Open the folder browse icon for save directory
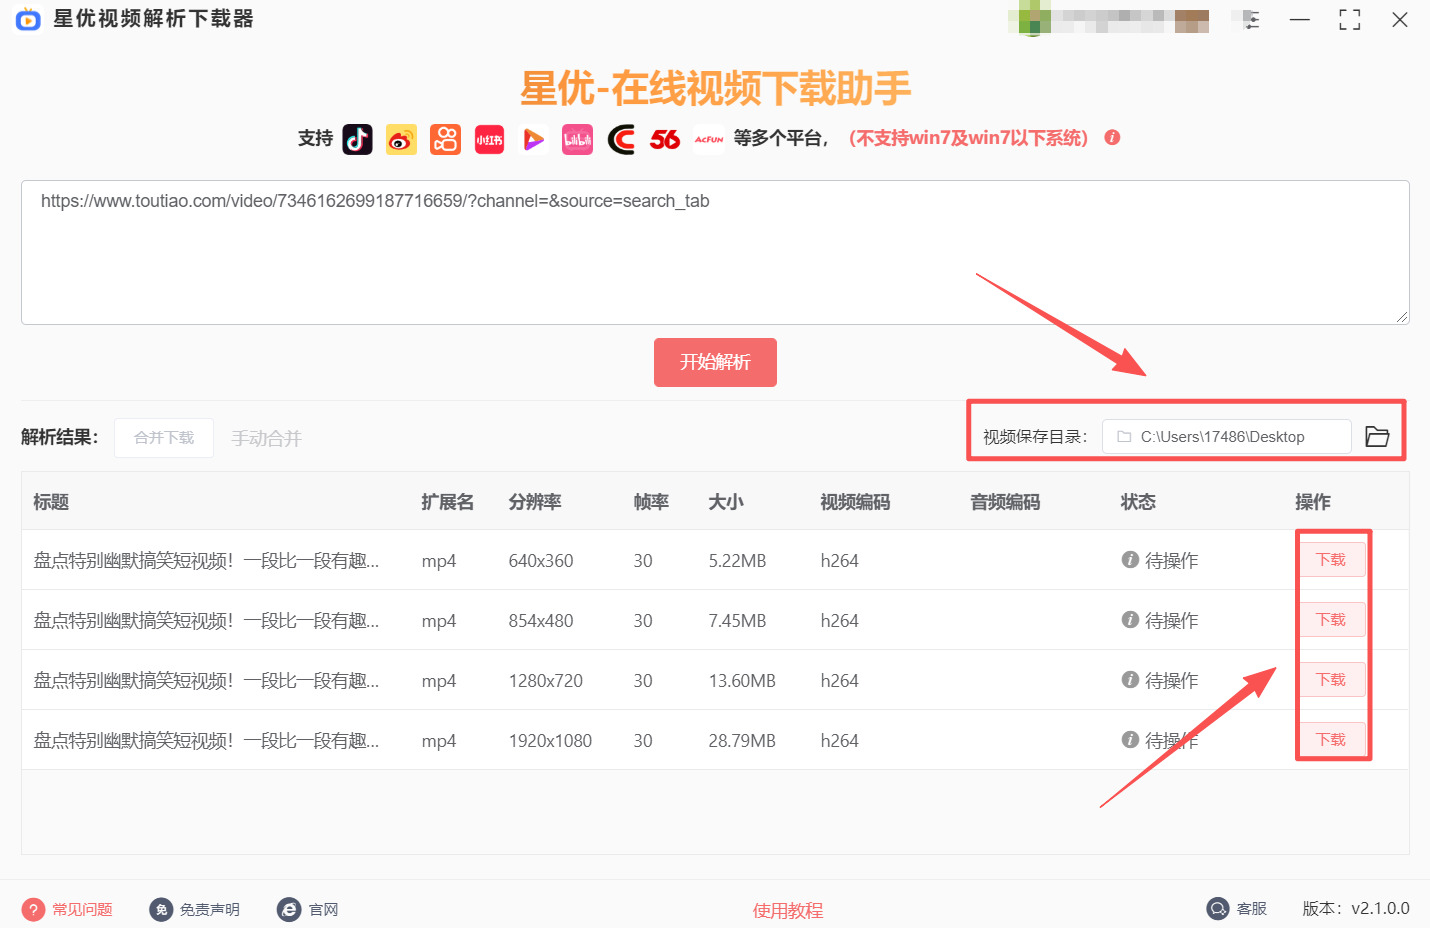The width and height of the screenshot is (1430, 928). [1377, 436]
